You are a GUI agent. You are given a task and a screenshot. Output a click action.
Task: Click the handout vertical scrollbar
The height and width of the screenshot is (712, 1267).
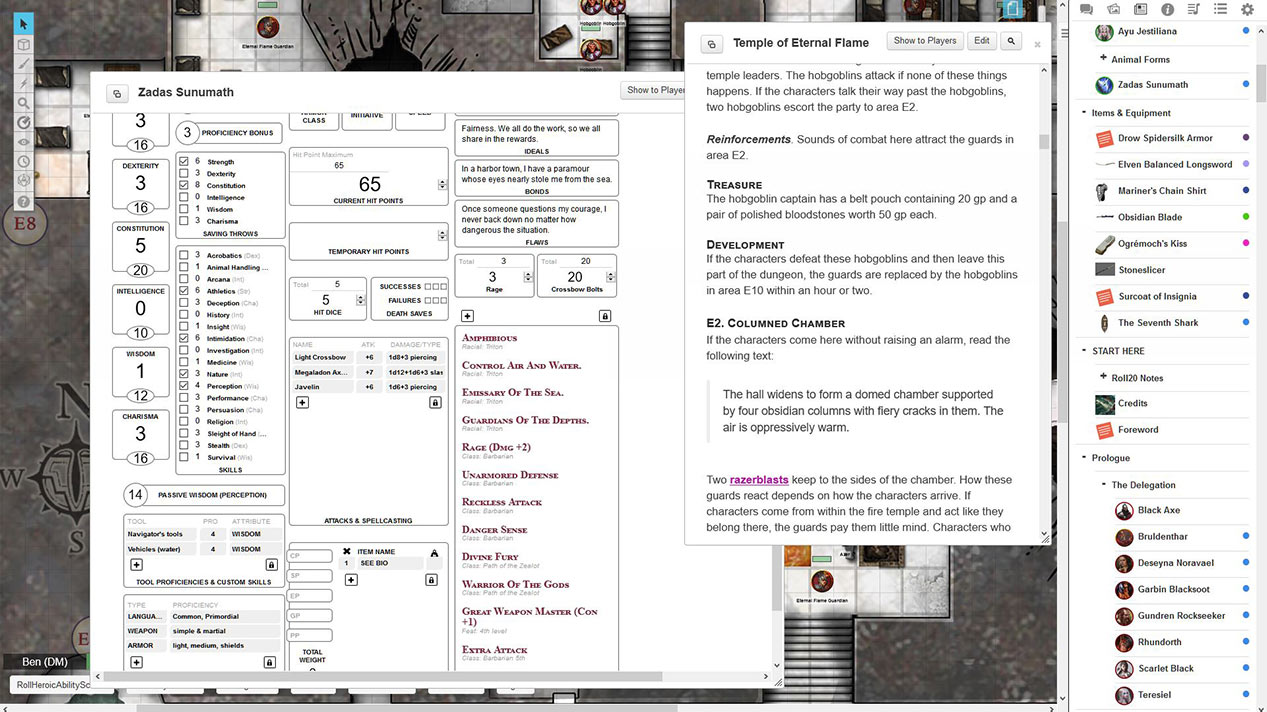tap(1045, 142)
